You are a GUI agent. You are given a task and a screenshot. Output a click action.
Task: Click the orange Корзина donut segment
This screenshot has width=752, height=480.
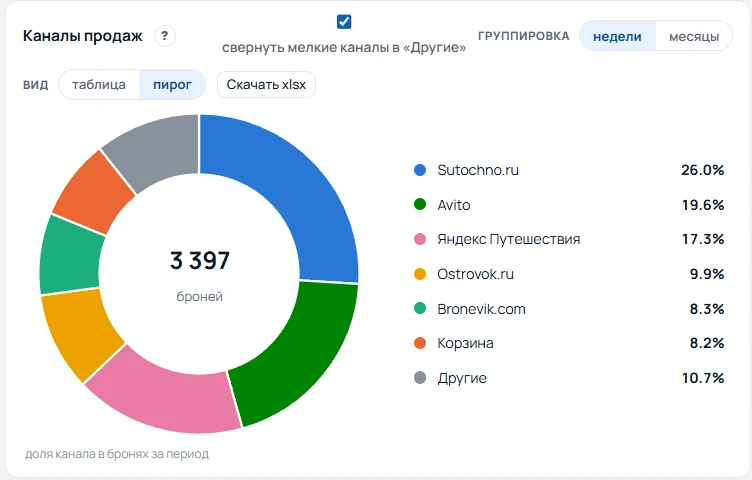pos(91,194)
